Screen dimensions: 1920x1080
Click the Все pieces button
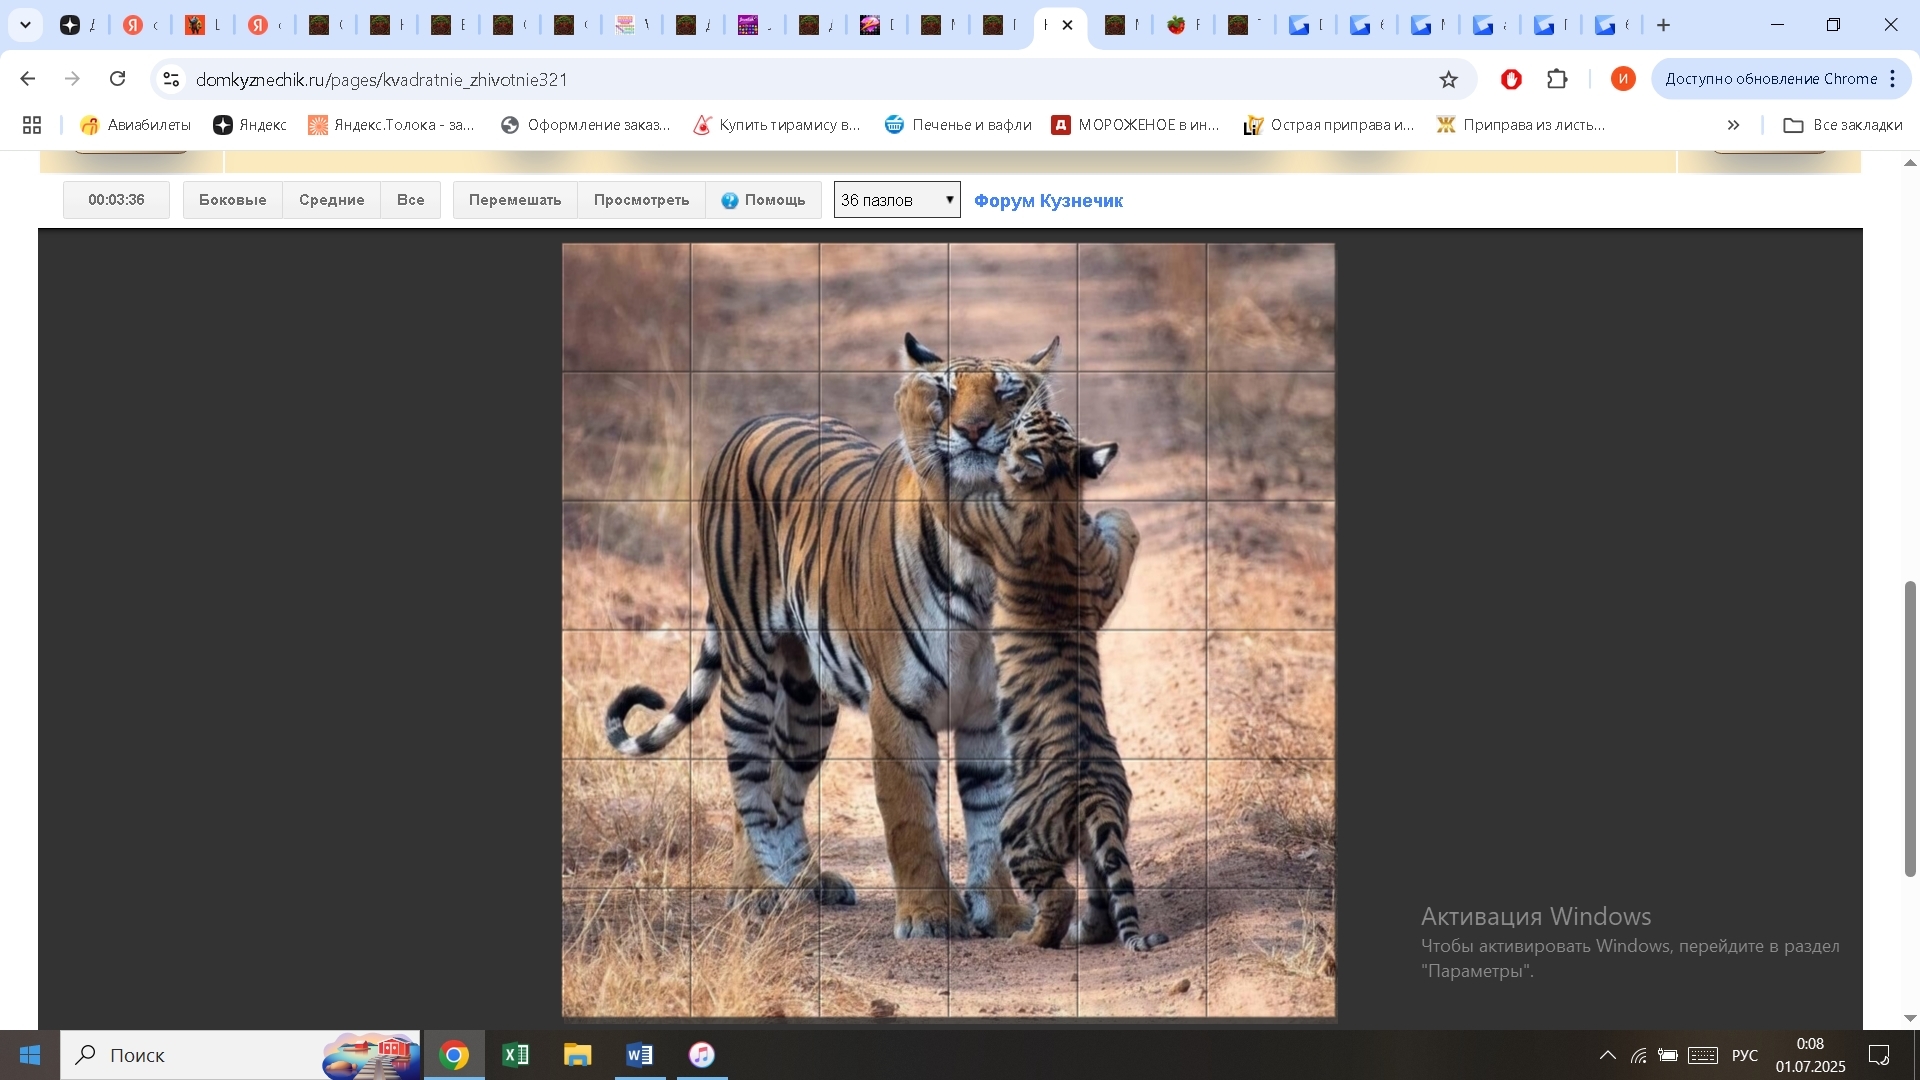pos(410,200)
